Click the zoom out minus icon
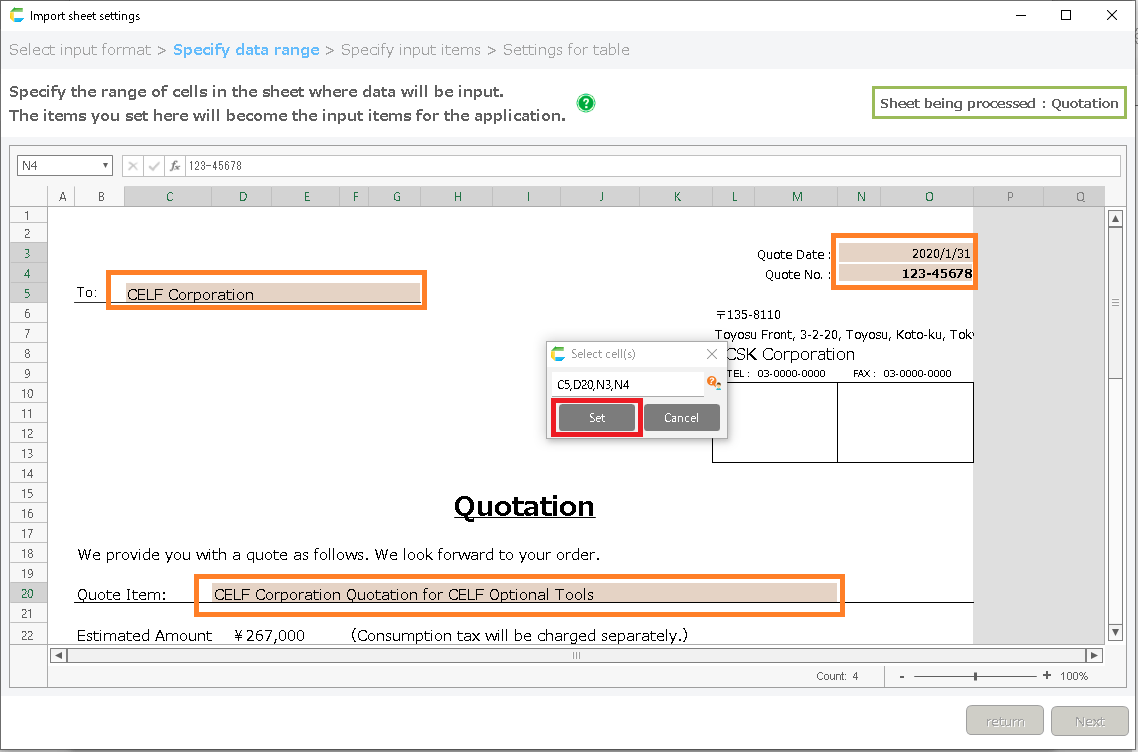1138x752 pixels. click(902, 676)
